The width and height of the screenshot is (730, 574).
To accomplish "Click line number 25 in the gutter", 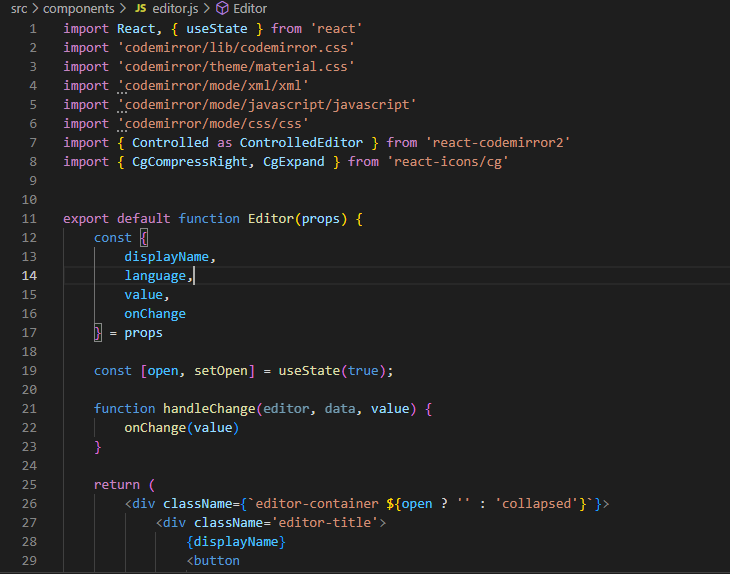I will coord(29,484).
